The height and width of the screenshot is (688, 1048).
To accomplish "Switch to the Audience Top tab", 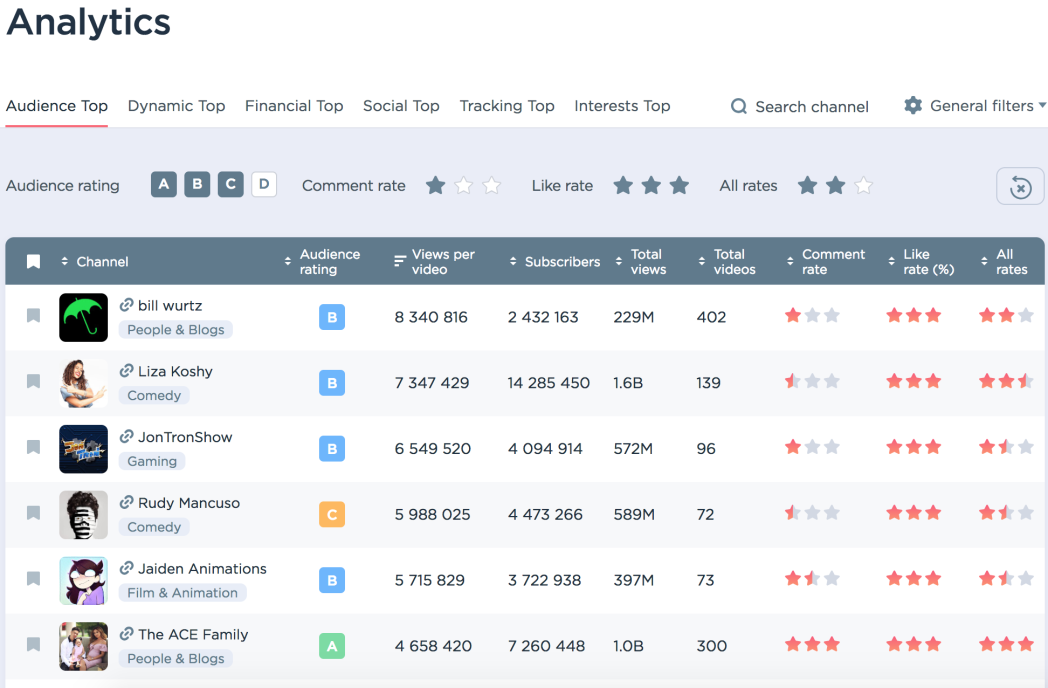I will pyautogui.click(x=57, y=106).
